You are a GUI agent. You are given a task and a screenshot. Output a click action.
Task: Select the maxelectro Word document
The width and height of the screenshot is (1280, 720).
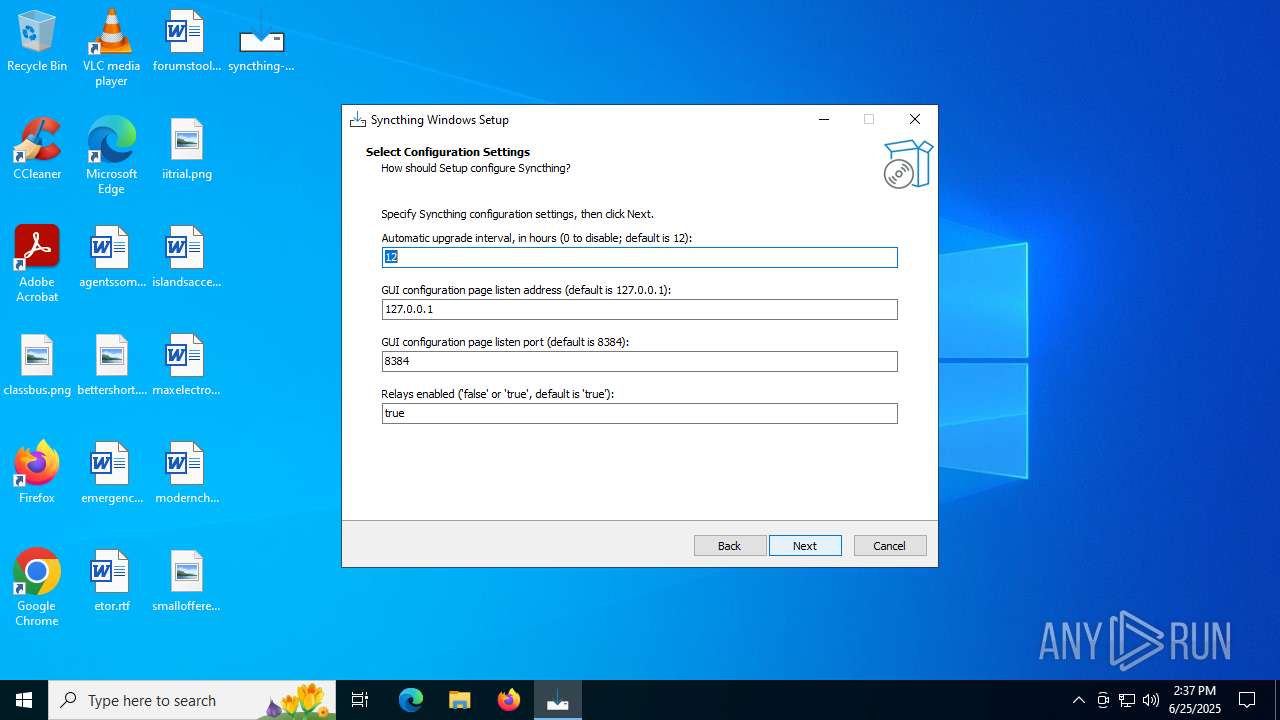[186, 365]
